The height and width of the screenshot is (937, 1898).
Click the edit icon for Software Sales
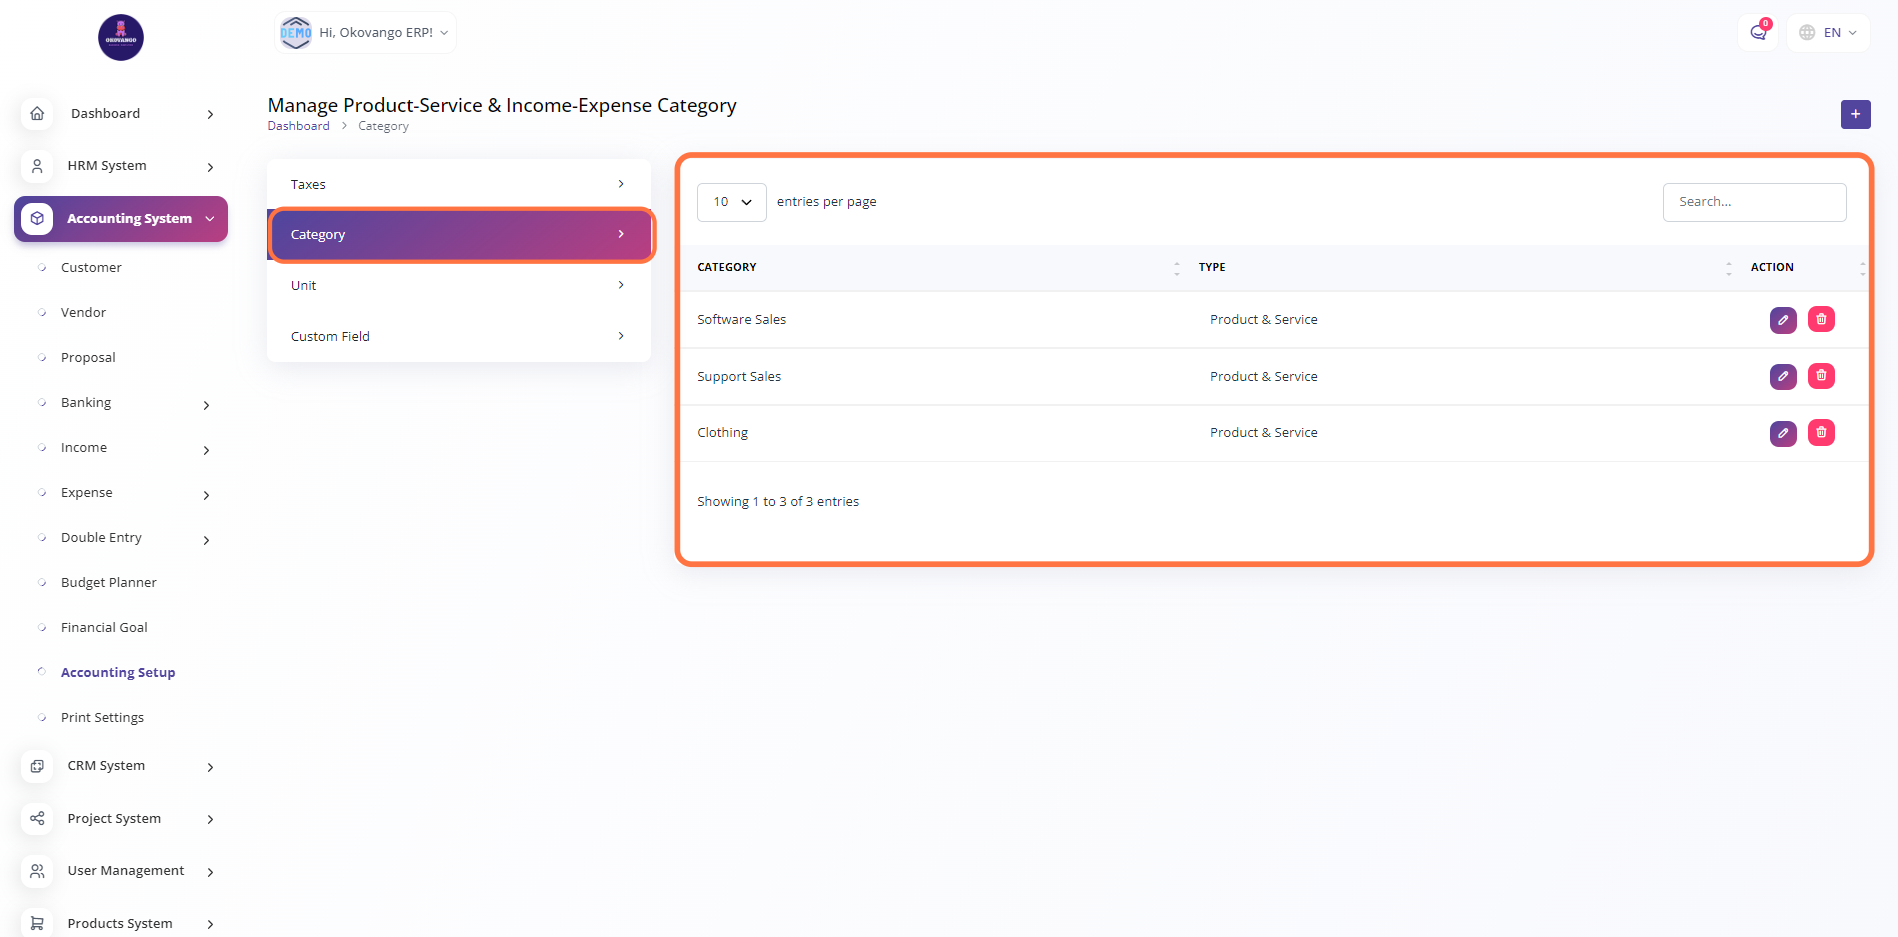1783,320
